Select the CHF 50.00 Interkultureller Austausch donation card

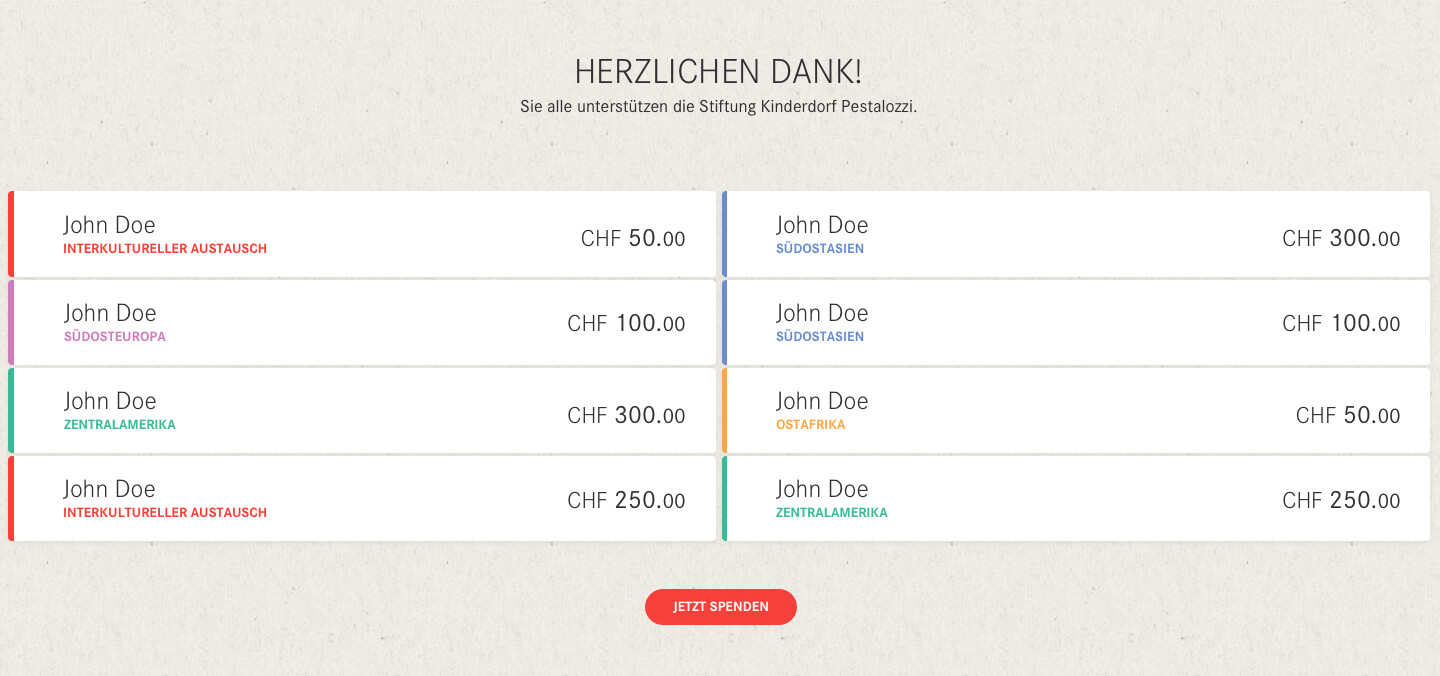pos(362,234)
